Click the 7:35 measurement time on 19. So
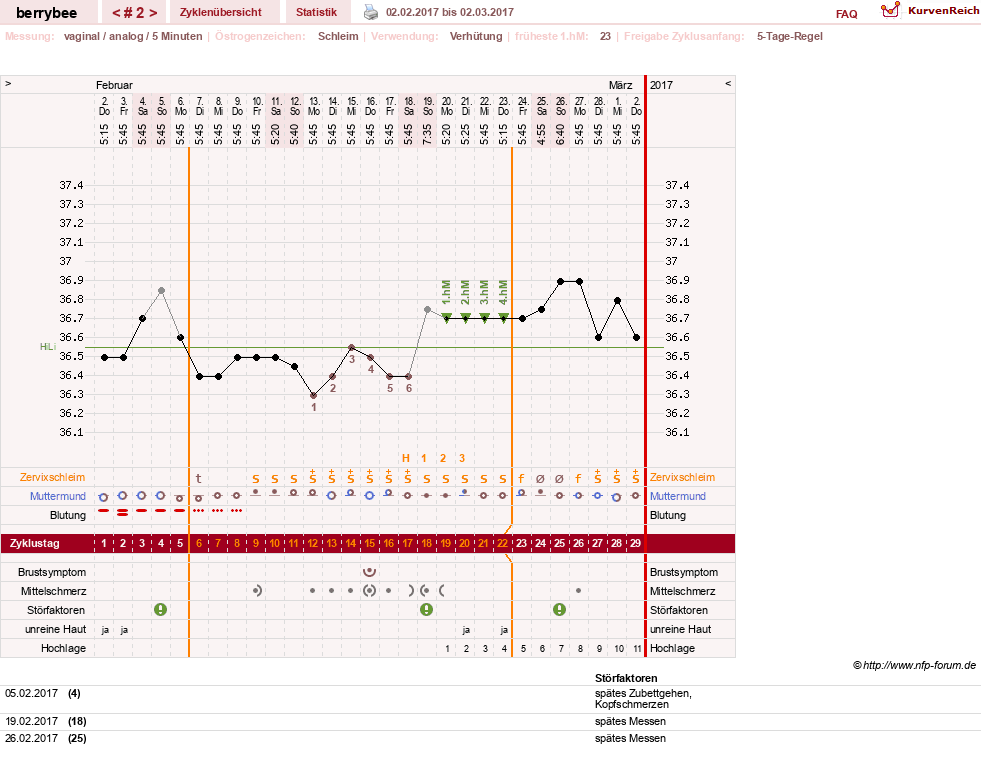The width and height of the screenshot is (981, 771). click(427, 134)
